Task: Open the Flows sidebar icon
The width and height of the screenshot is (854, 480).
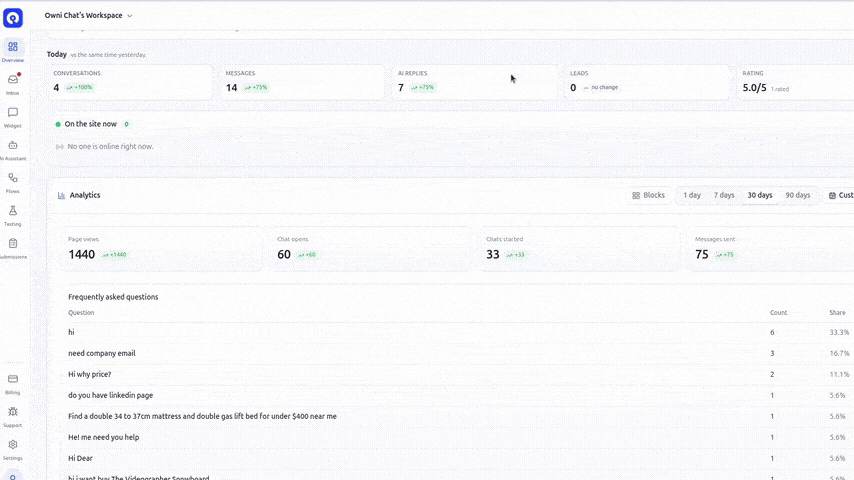Action: (13, 178)
